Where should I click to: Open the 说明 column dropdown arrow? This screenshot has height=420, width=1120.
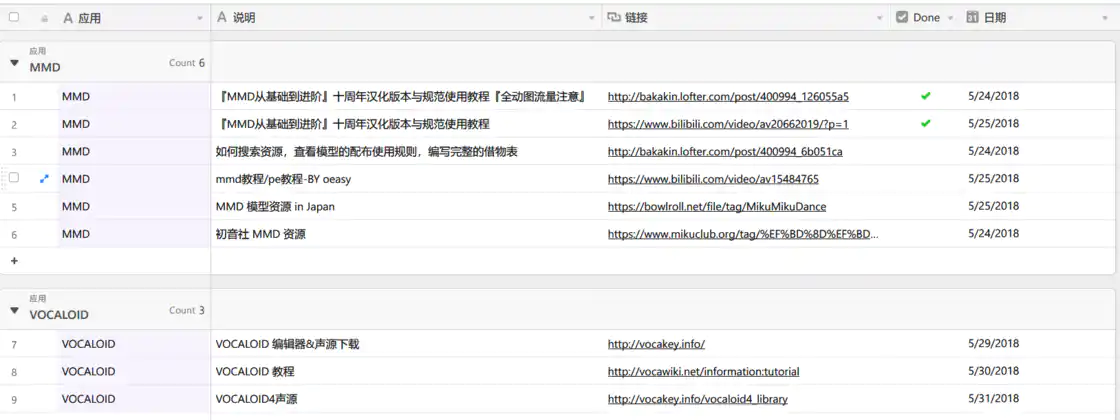[x=591, y=19]
